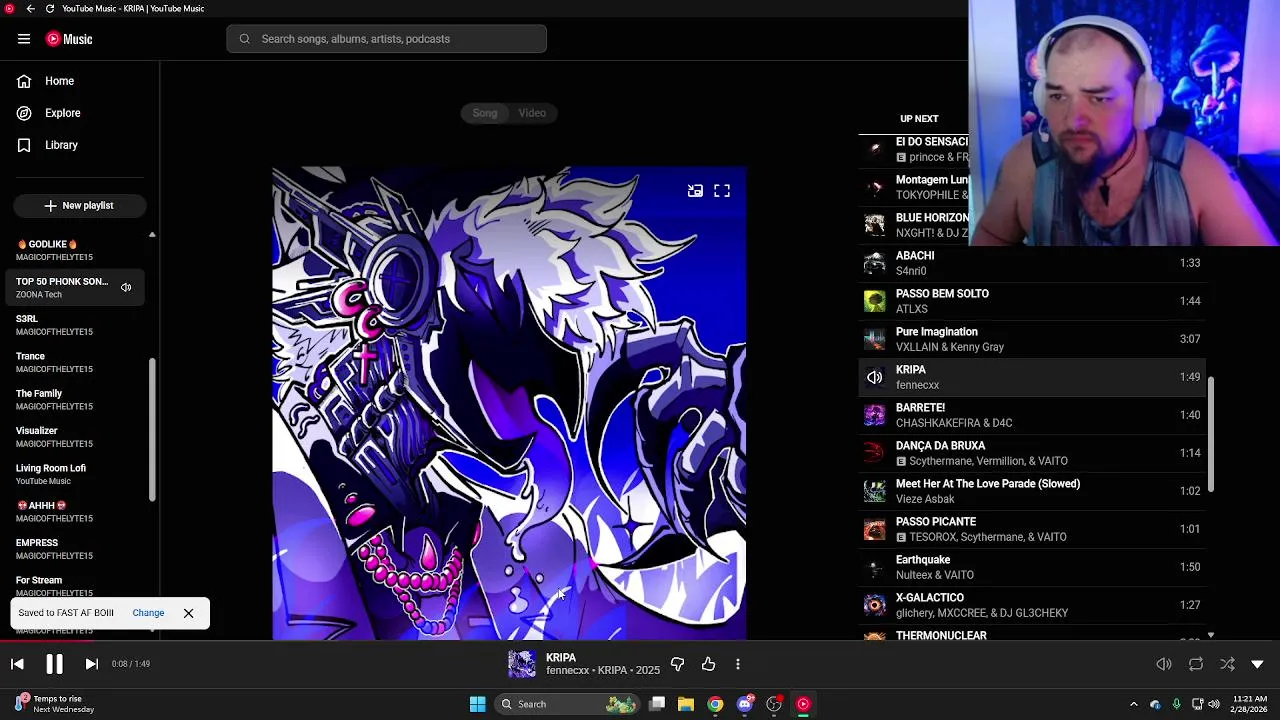
Task: Click the search songs, albums, artists field
Action: 386,39
